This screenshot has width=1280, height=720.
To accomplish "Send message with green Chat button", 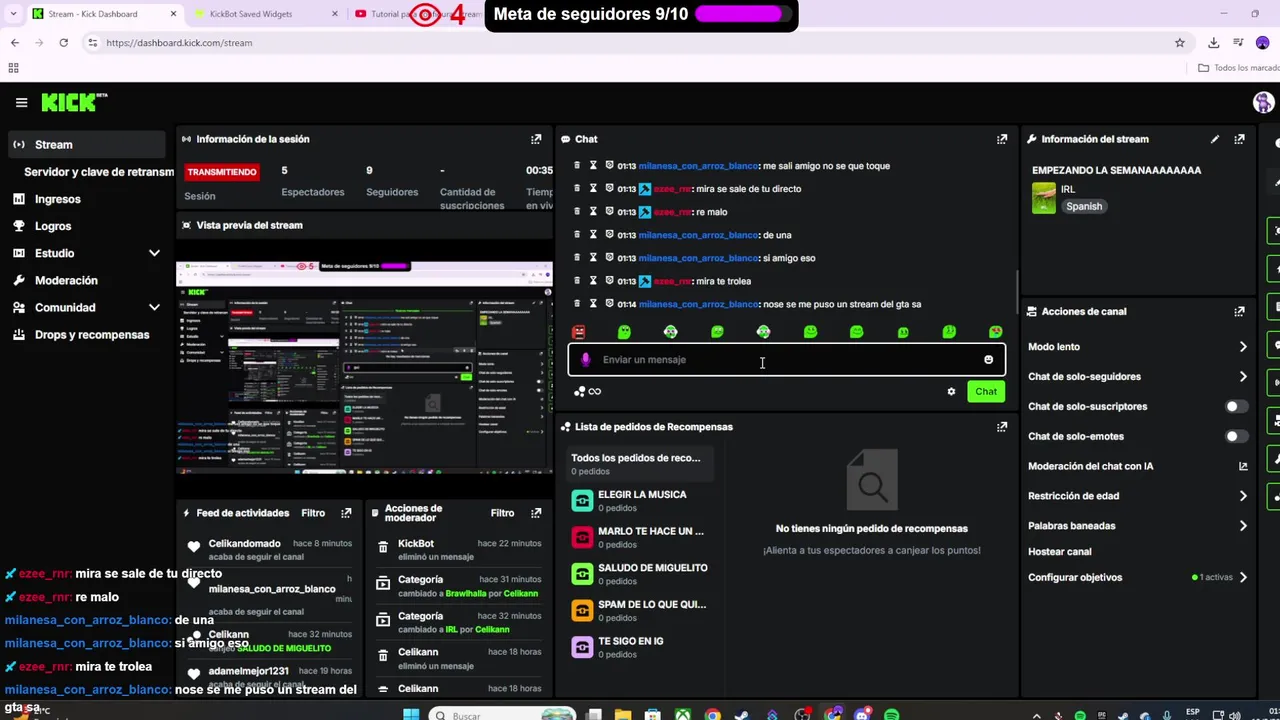I will click(986, 392).
